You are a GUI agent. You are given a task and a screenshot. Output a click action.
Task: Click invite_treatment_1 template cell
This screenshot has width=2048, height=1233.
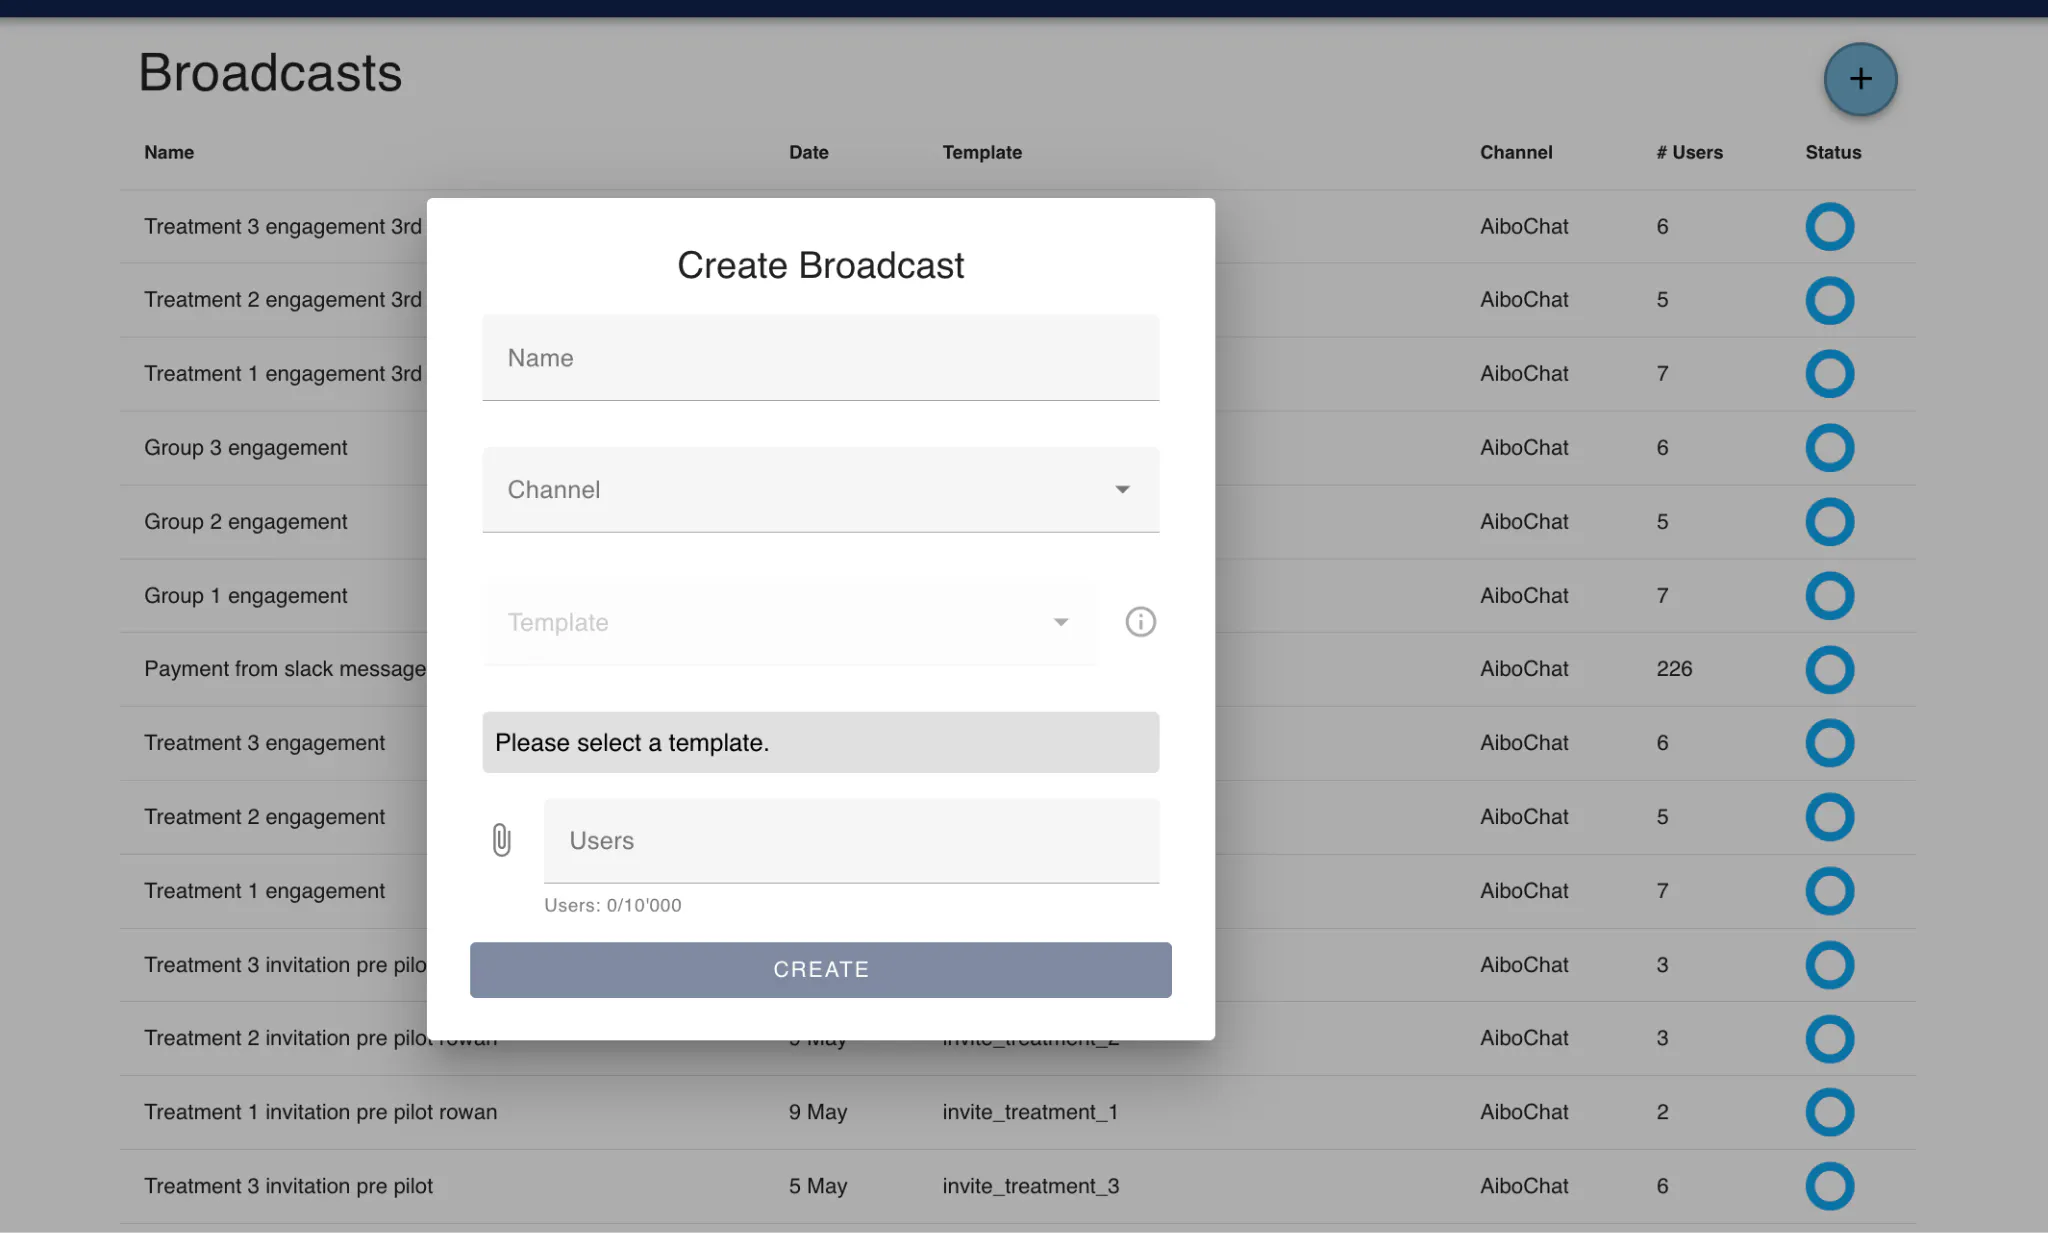pyautogui.click(x=1030, y=1112)
